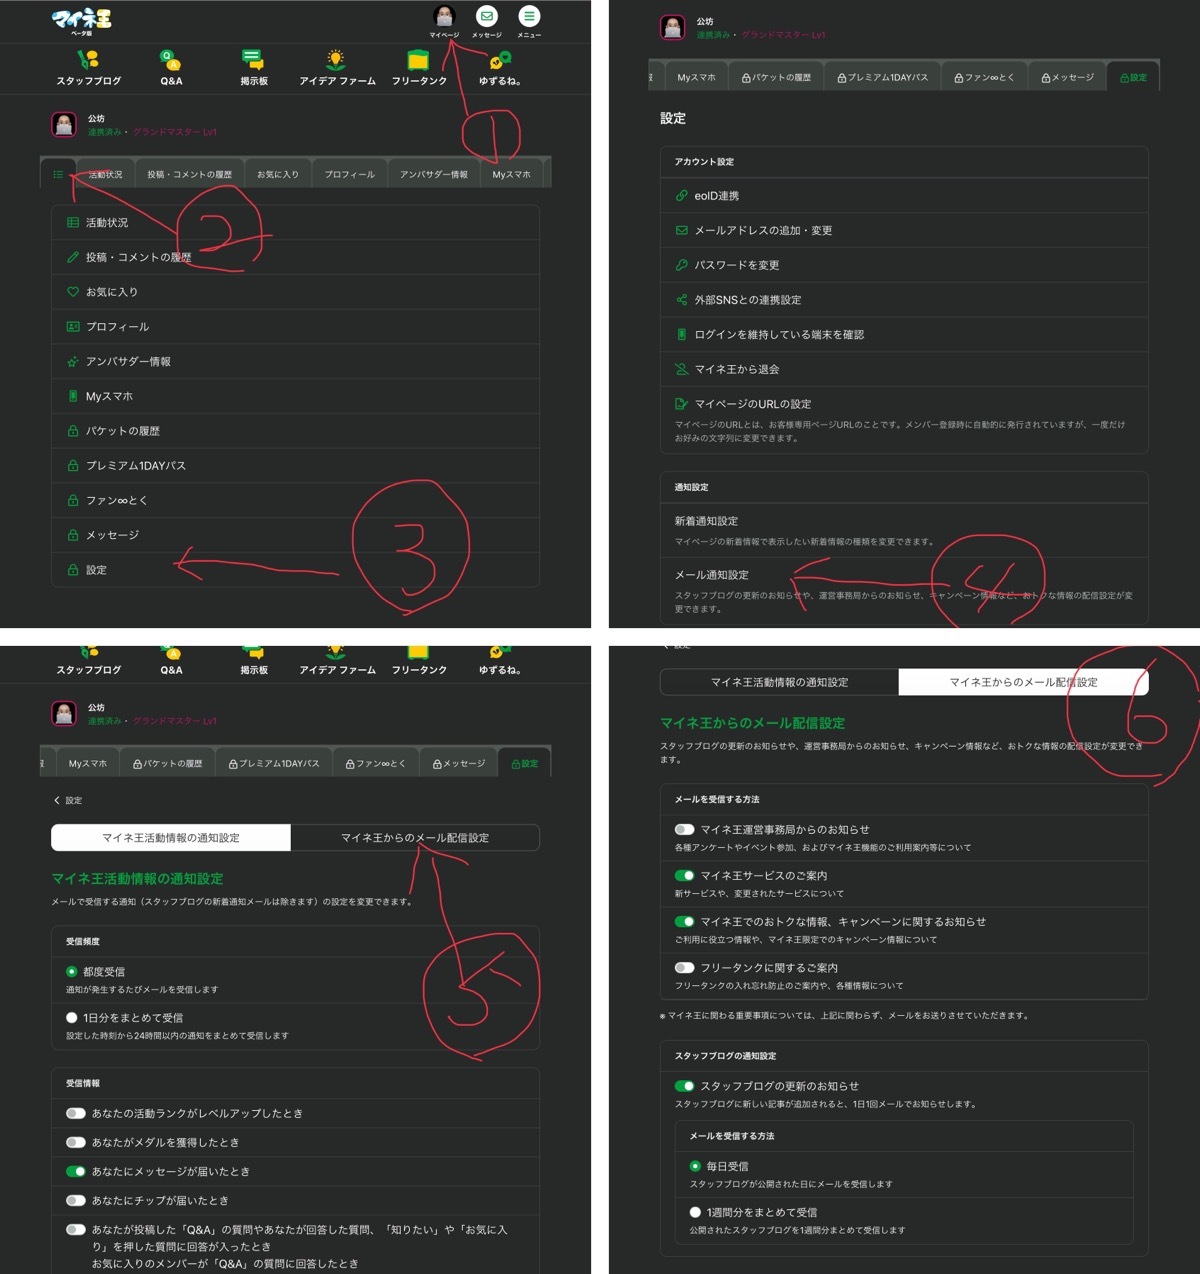Click lock icon of プレミアム1DAYパス list row
Viewport: 1200px width, 1274px height.
[x=72, y=466]
